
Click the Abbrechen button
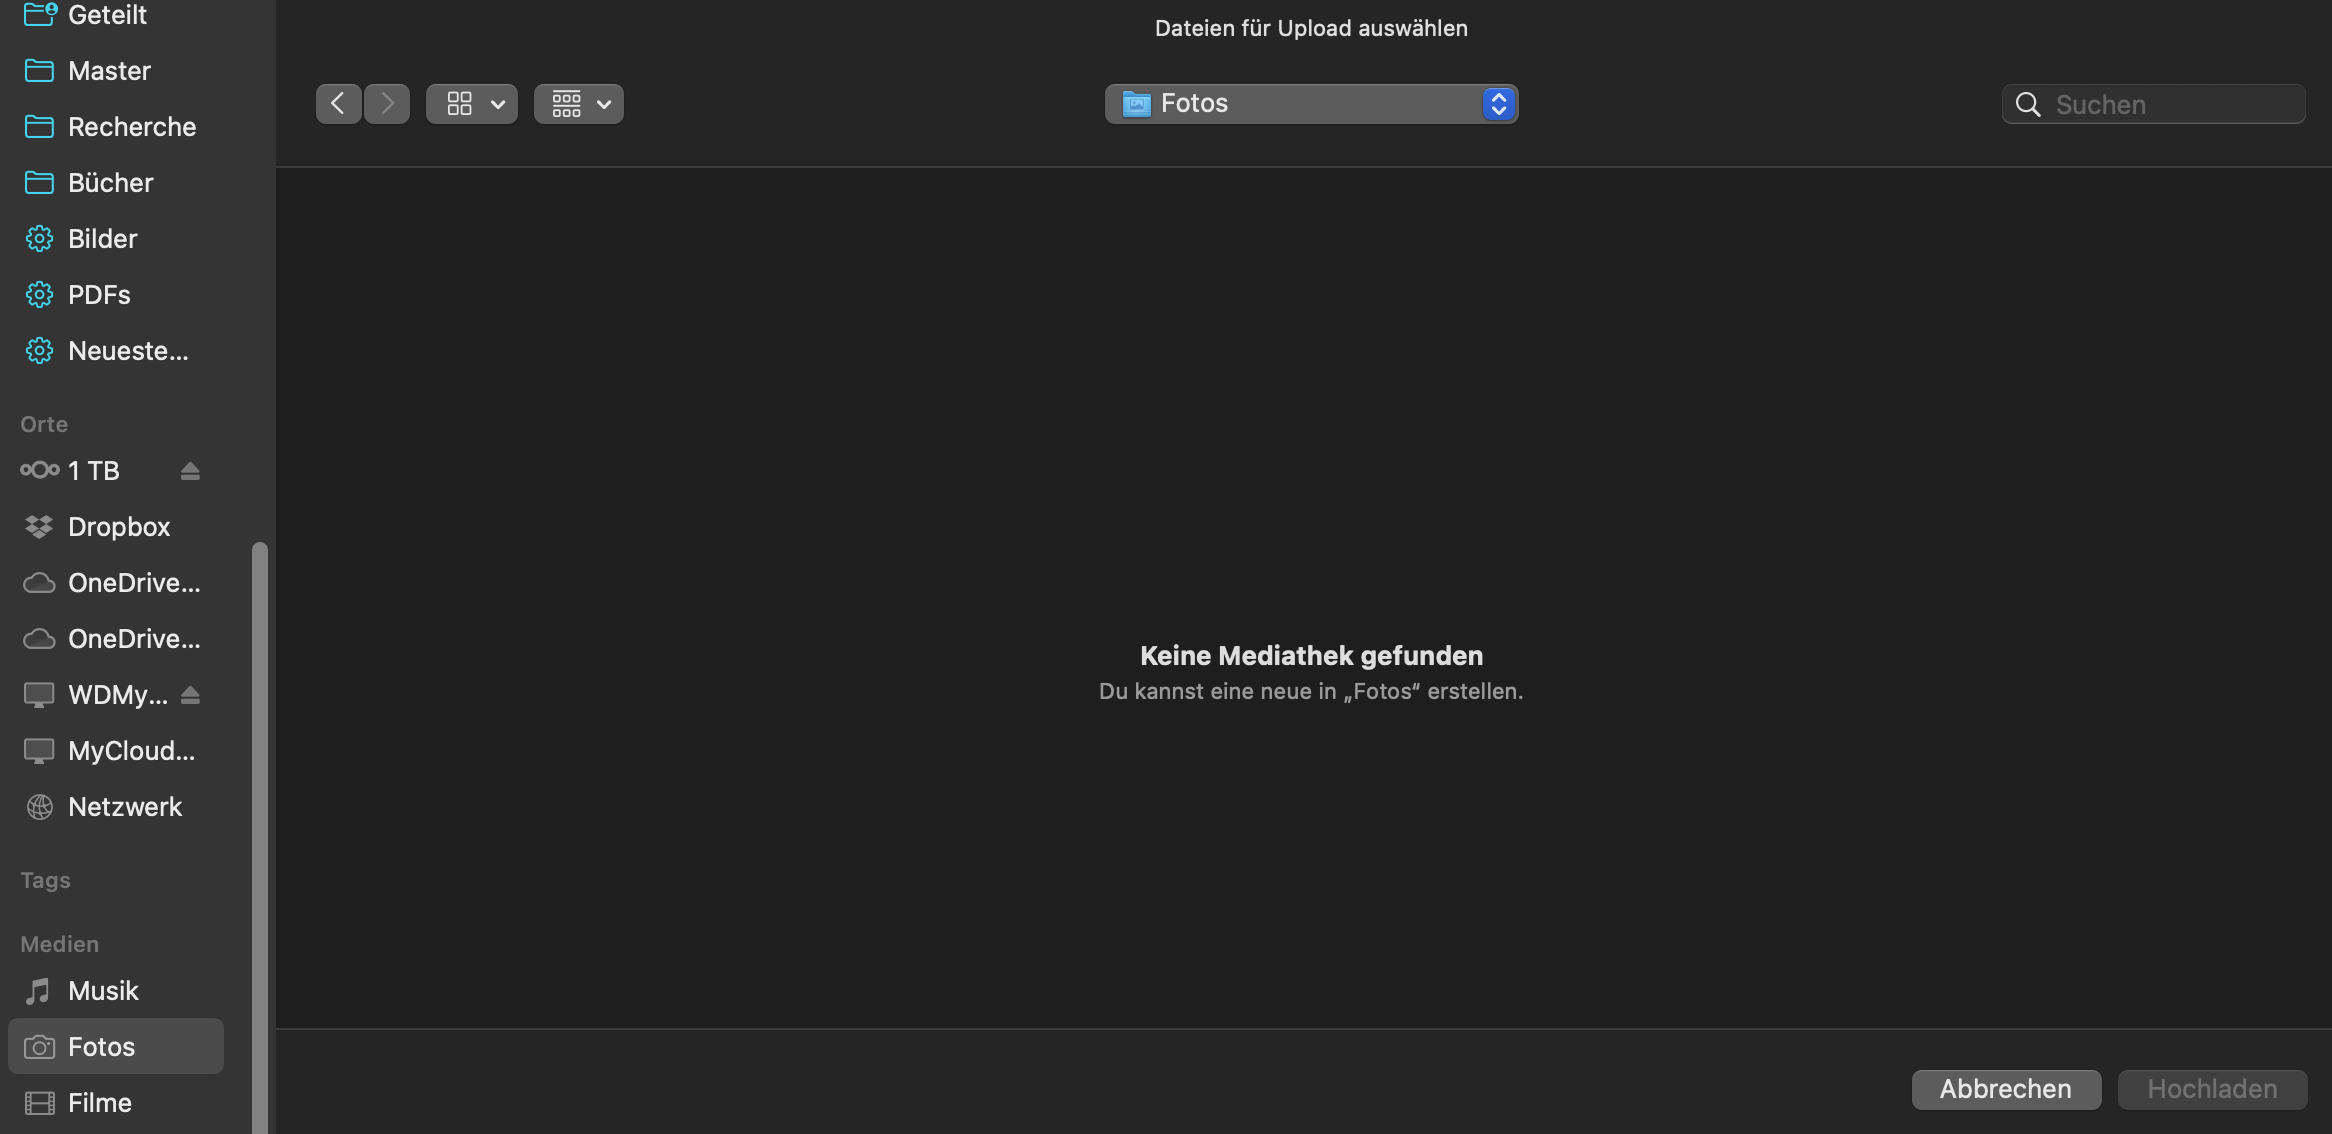[2006, 1089]
